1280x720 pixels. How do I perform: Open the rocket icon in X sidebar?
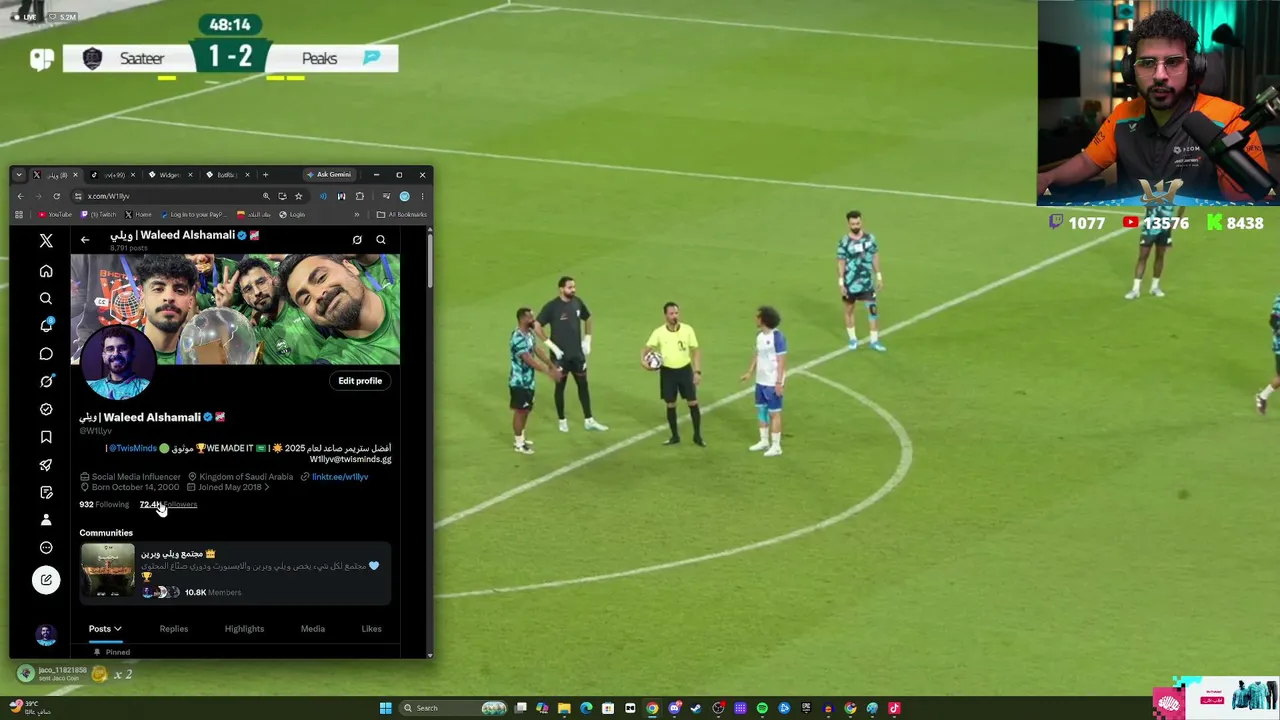(x=46, y=465)
